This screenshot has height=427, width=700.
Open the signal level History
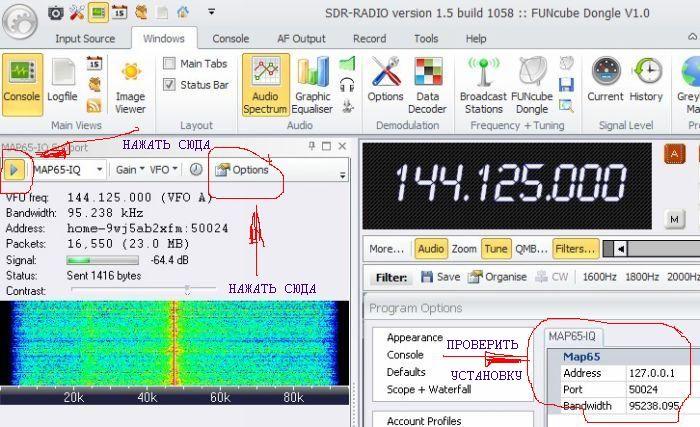pyautogui.click(x=646, y=80)
